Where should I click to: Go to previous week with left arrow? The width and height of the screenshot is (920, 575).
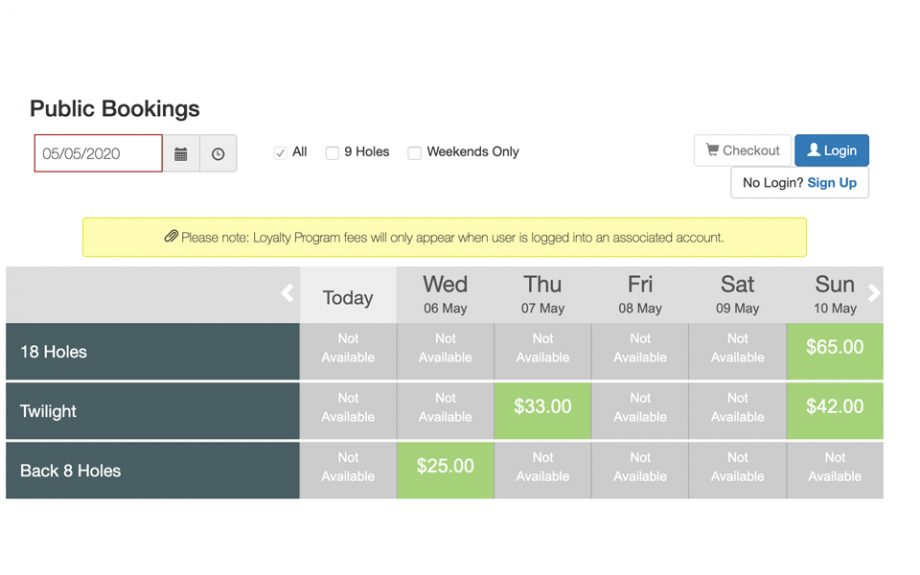point(287,293)
